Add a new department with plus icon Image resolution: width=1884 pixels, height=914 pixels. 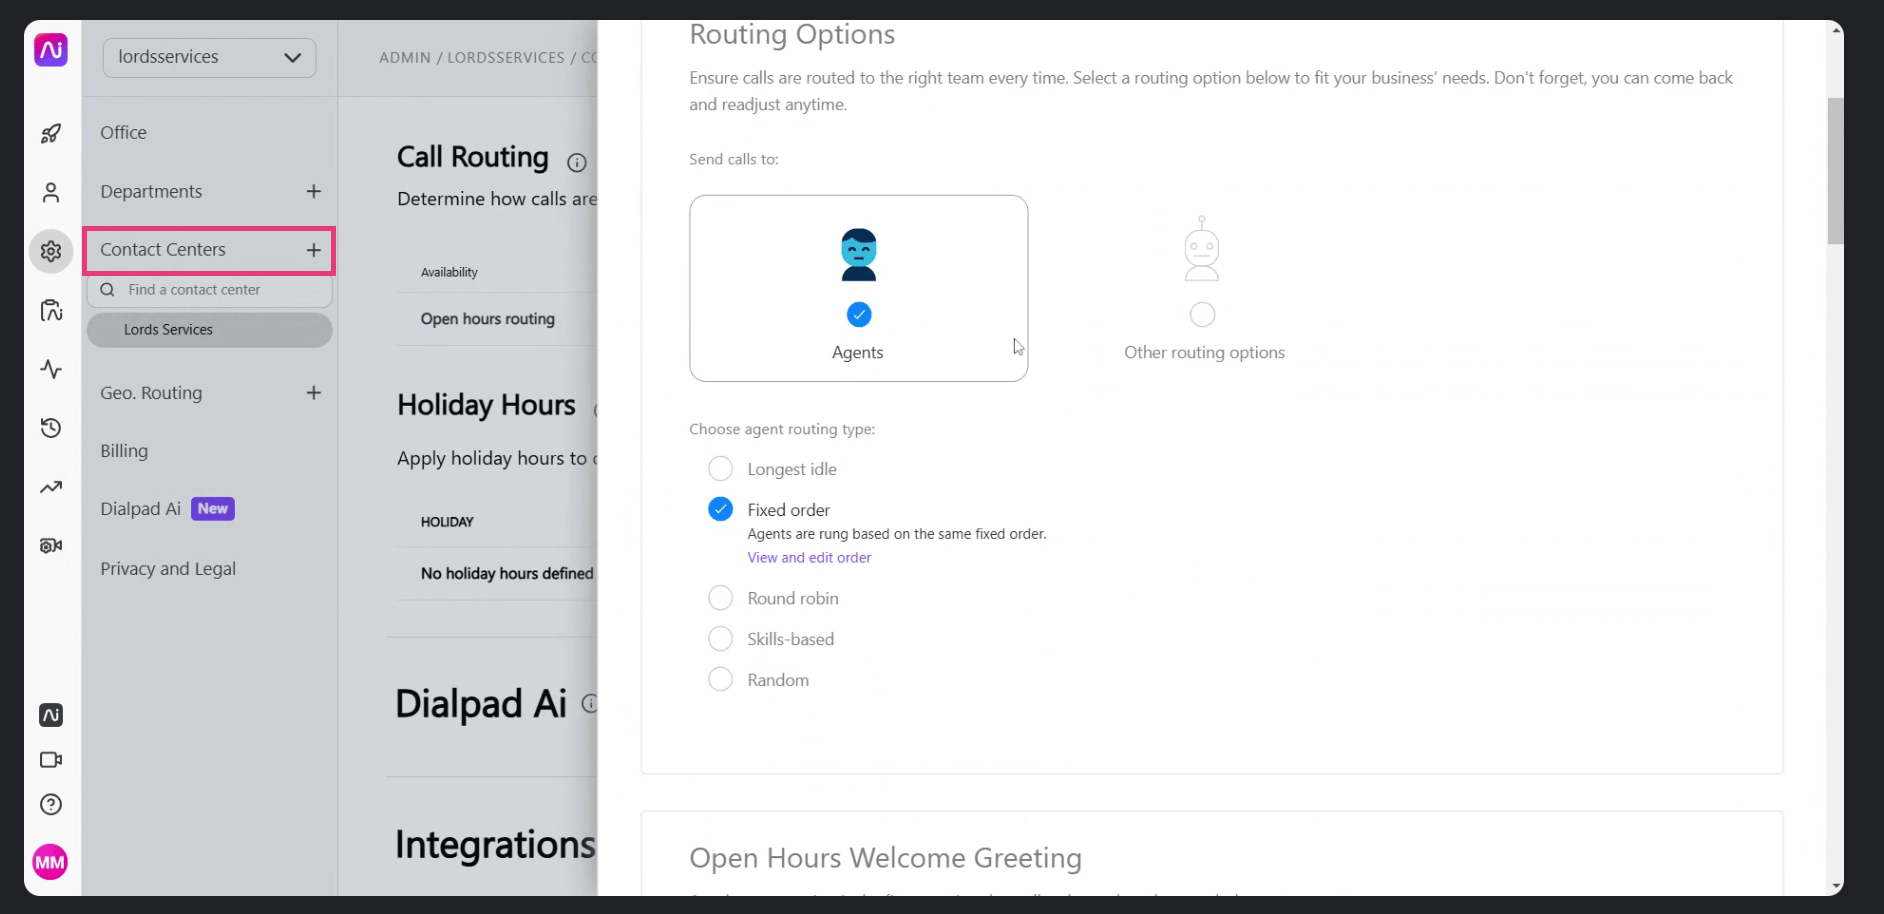314,191
